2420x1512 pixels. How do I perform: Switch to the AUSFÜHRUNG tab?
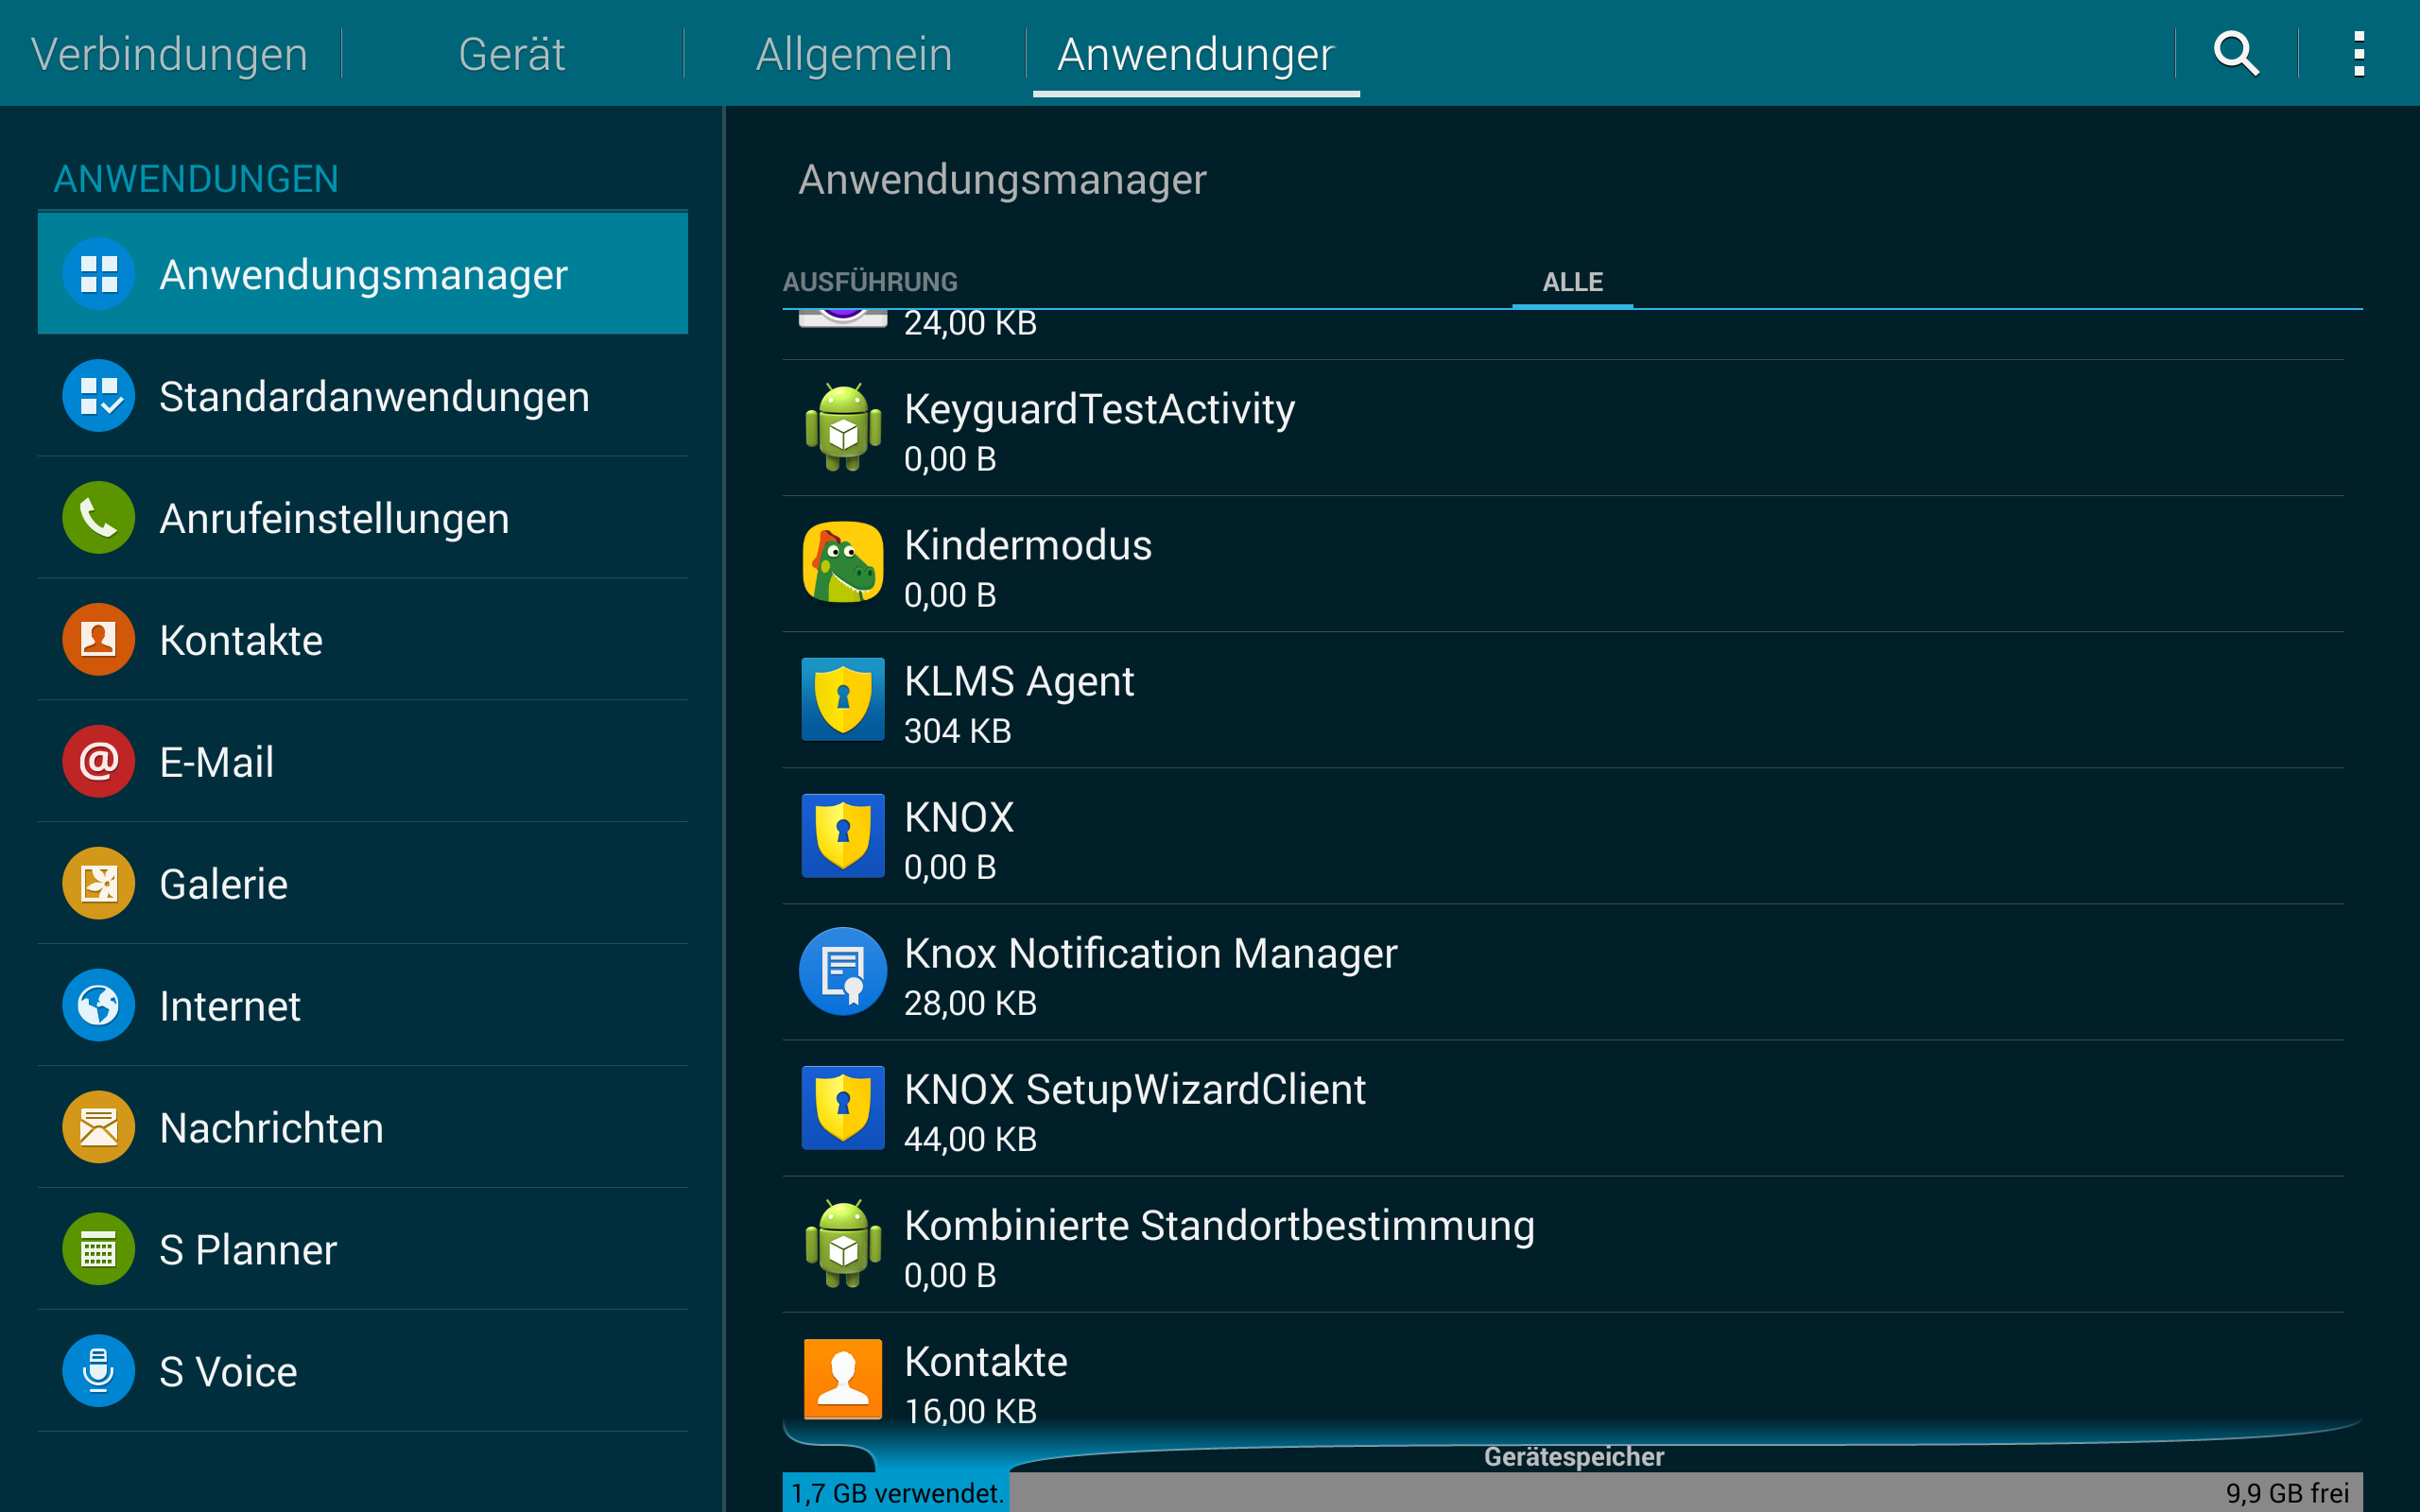pyautogui.click(x=870, y=282)
